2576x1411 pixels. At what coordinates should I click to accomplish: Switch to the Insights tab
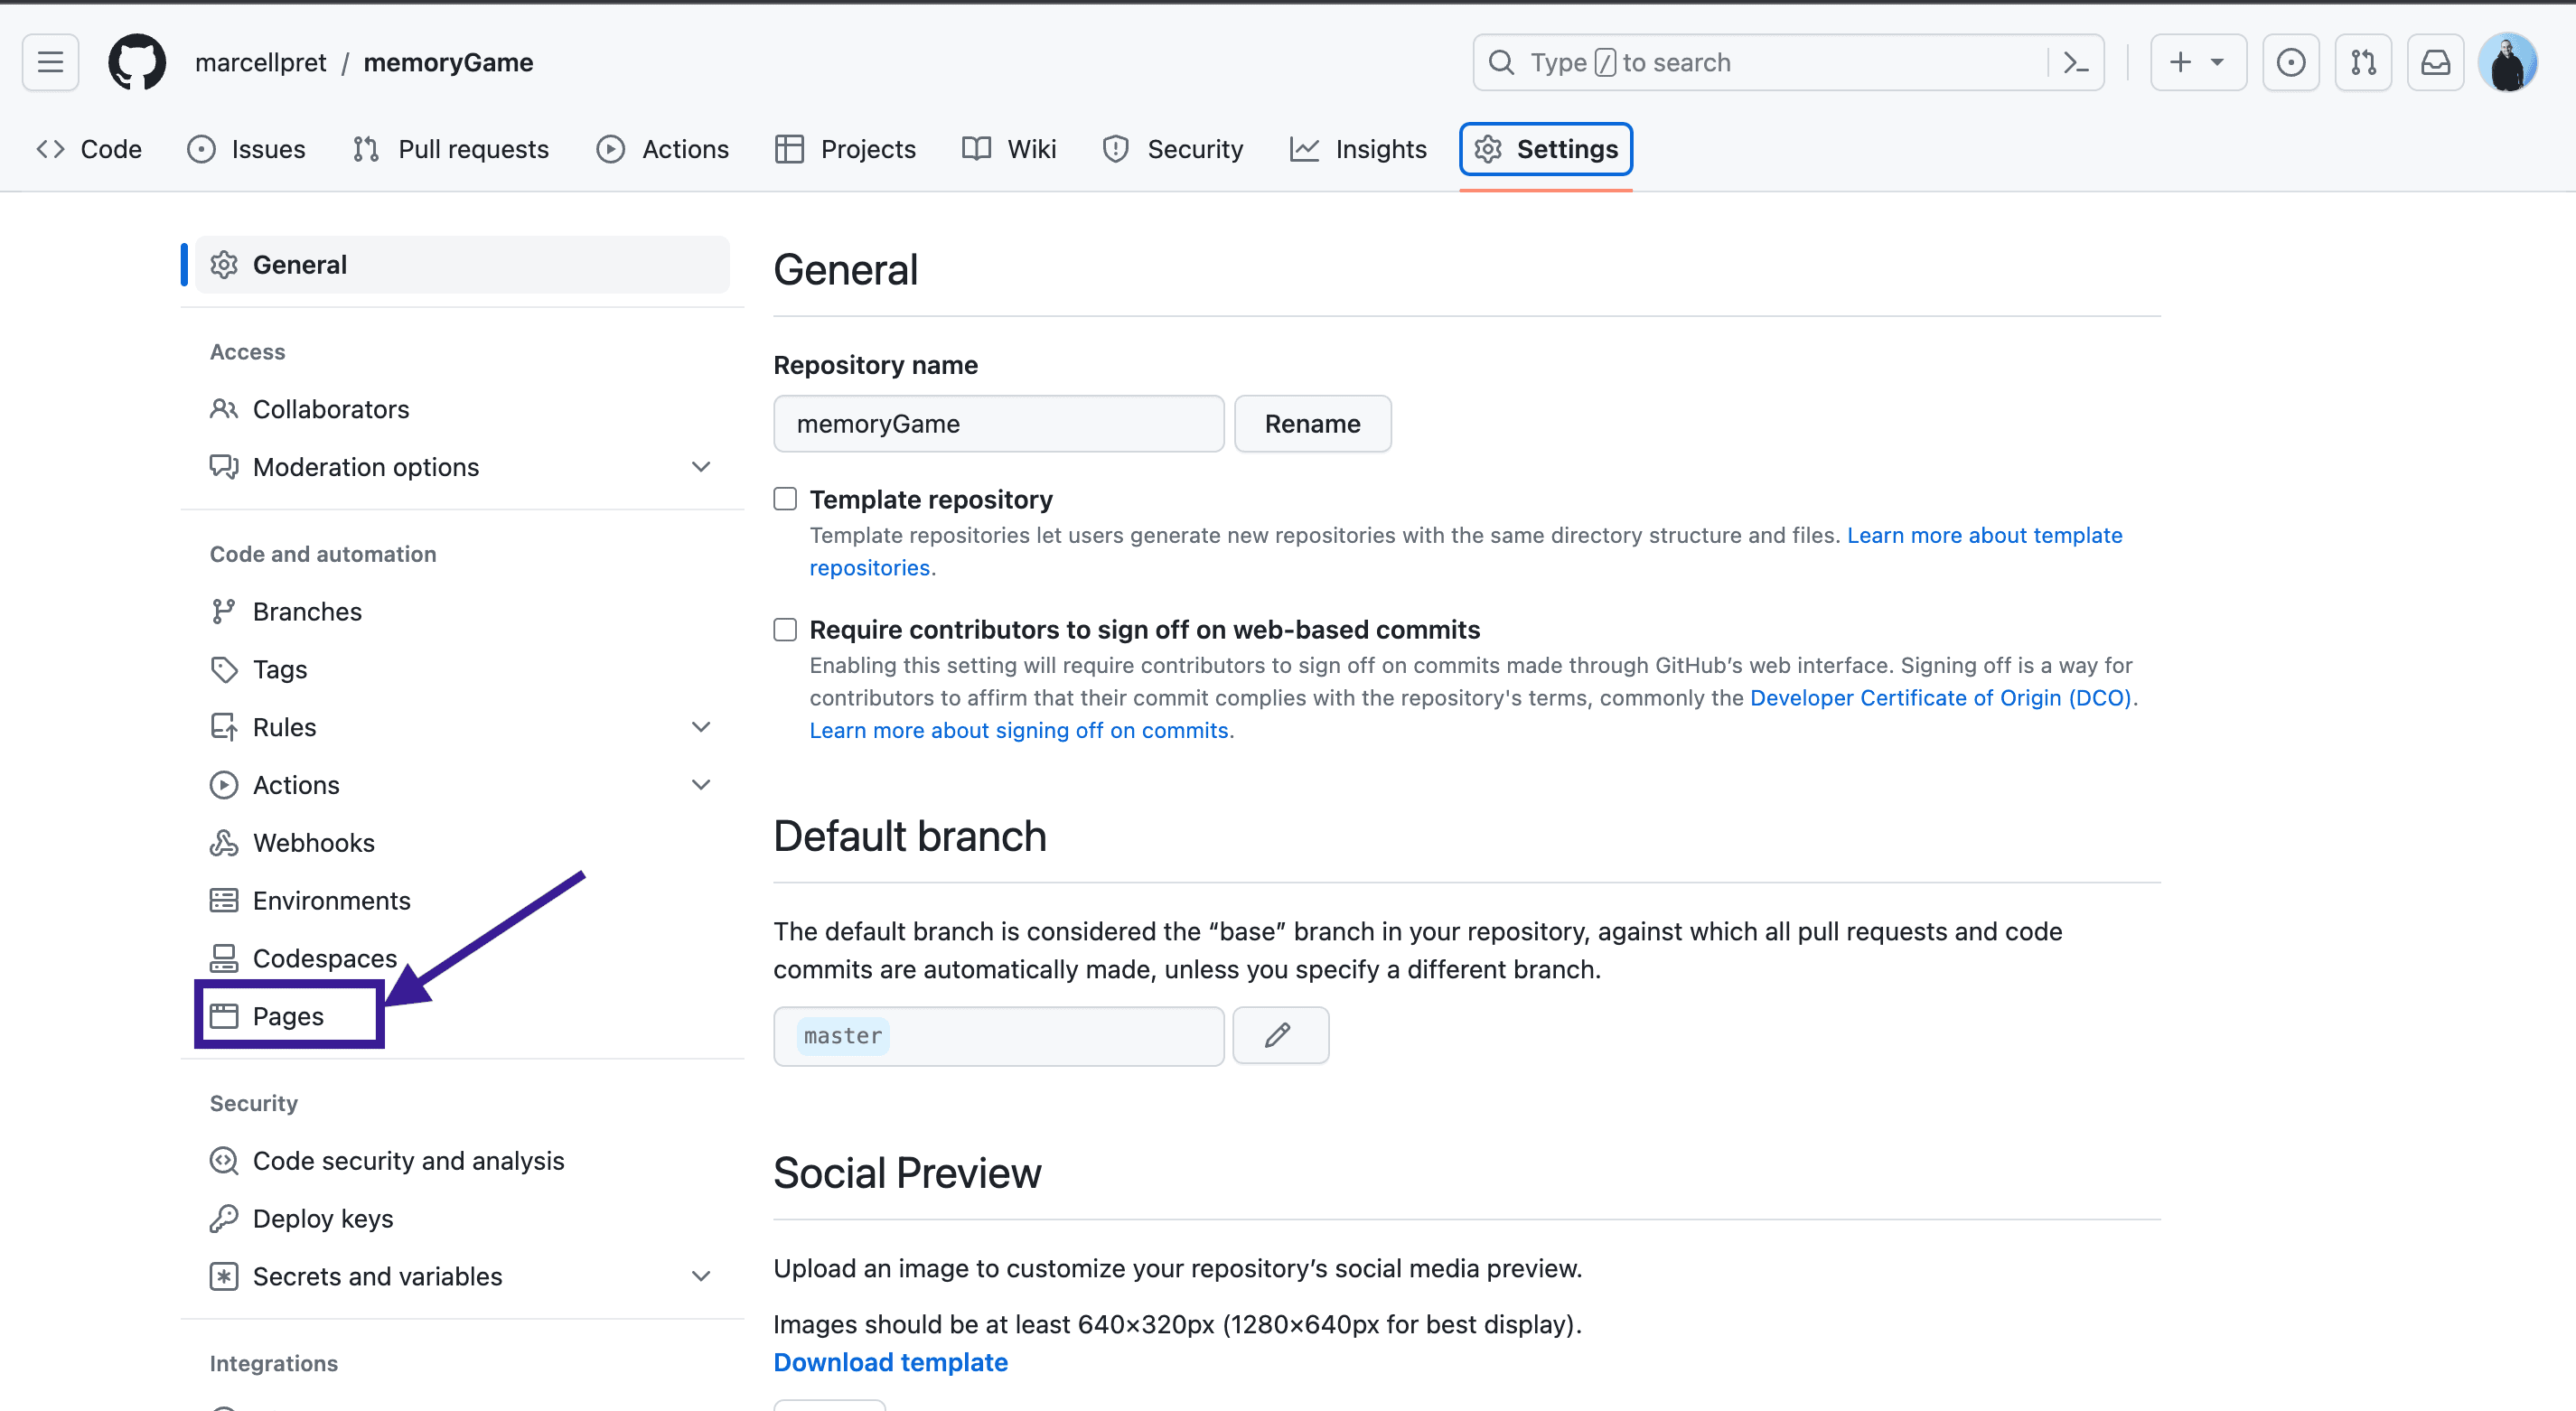(x=1381, y=149)
